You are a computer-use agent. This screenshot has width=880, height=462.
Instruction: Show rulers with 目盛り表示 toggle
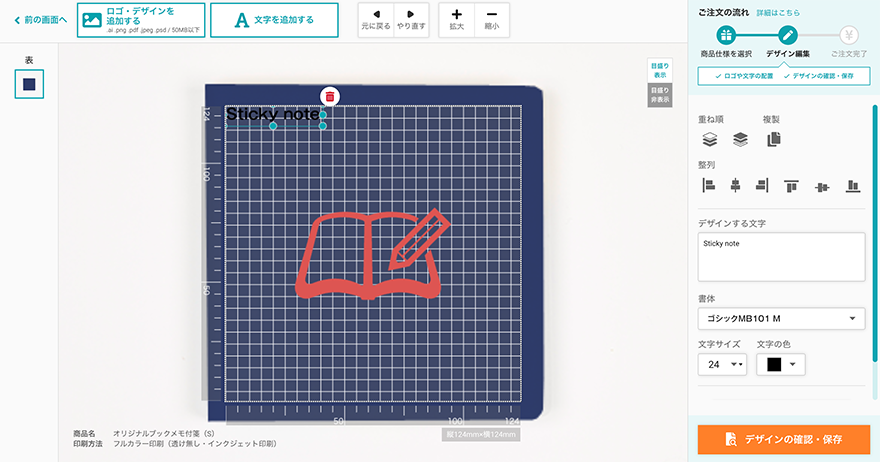tap(659, 70)
